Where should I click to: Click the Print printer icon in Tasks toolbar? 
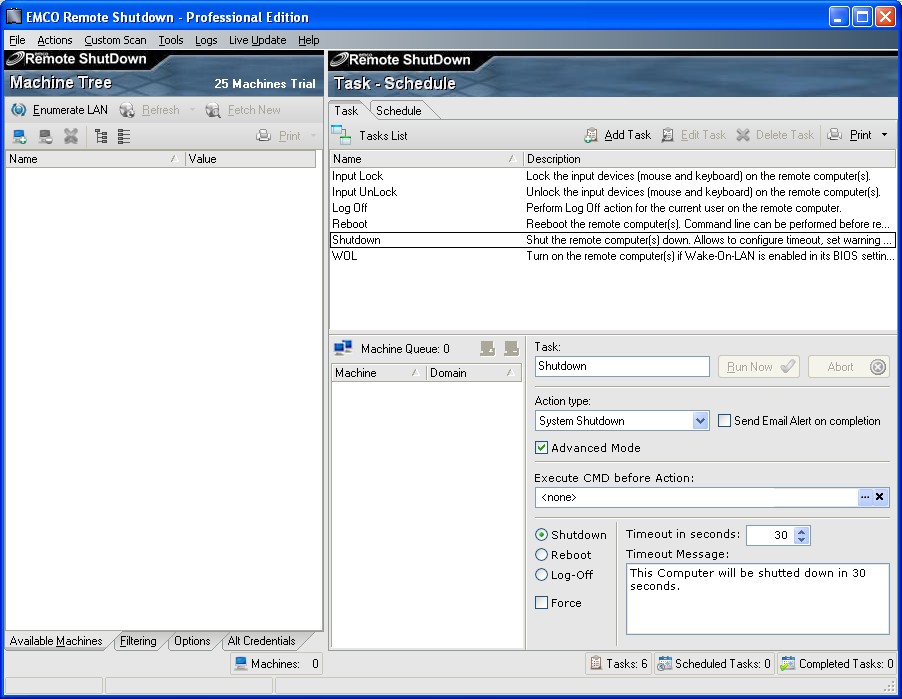click(x=835, y=135)
